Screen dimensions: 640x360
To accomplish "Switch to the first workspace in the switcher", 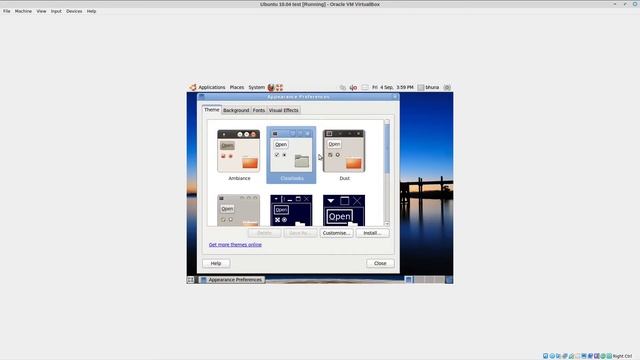I will click(409, 280).
